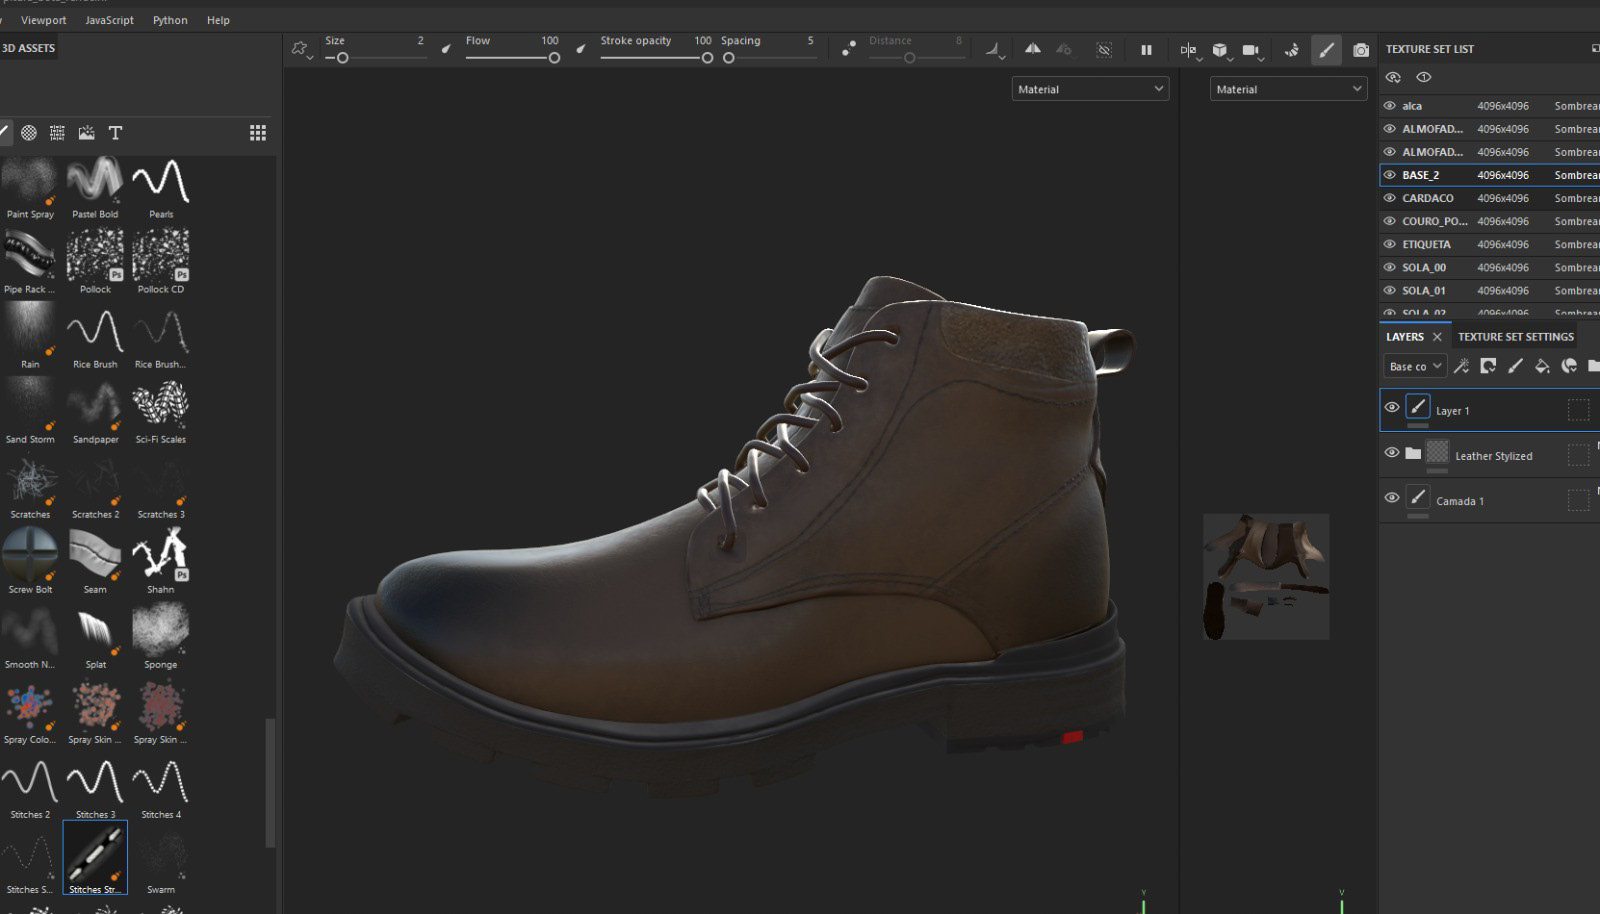This screenshot has height=914, width=1600.
Task: Switch assets to grid view icon
Action: (258, 133)
